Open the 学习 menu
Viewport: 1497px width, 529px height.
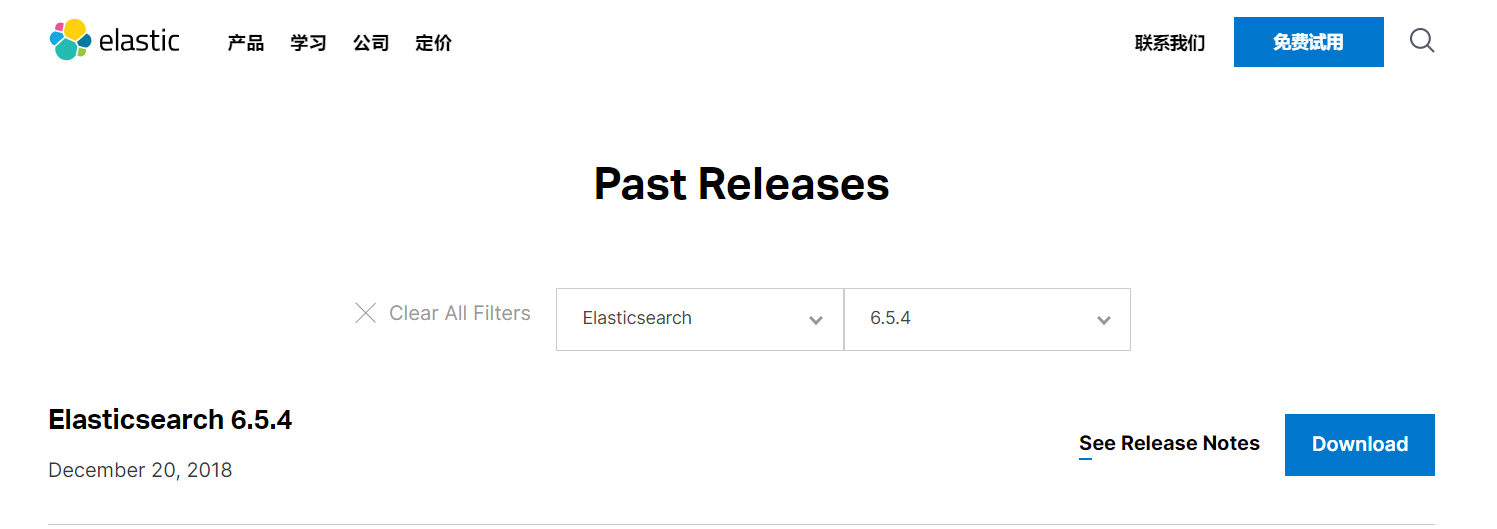pos(309,43)
